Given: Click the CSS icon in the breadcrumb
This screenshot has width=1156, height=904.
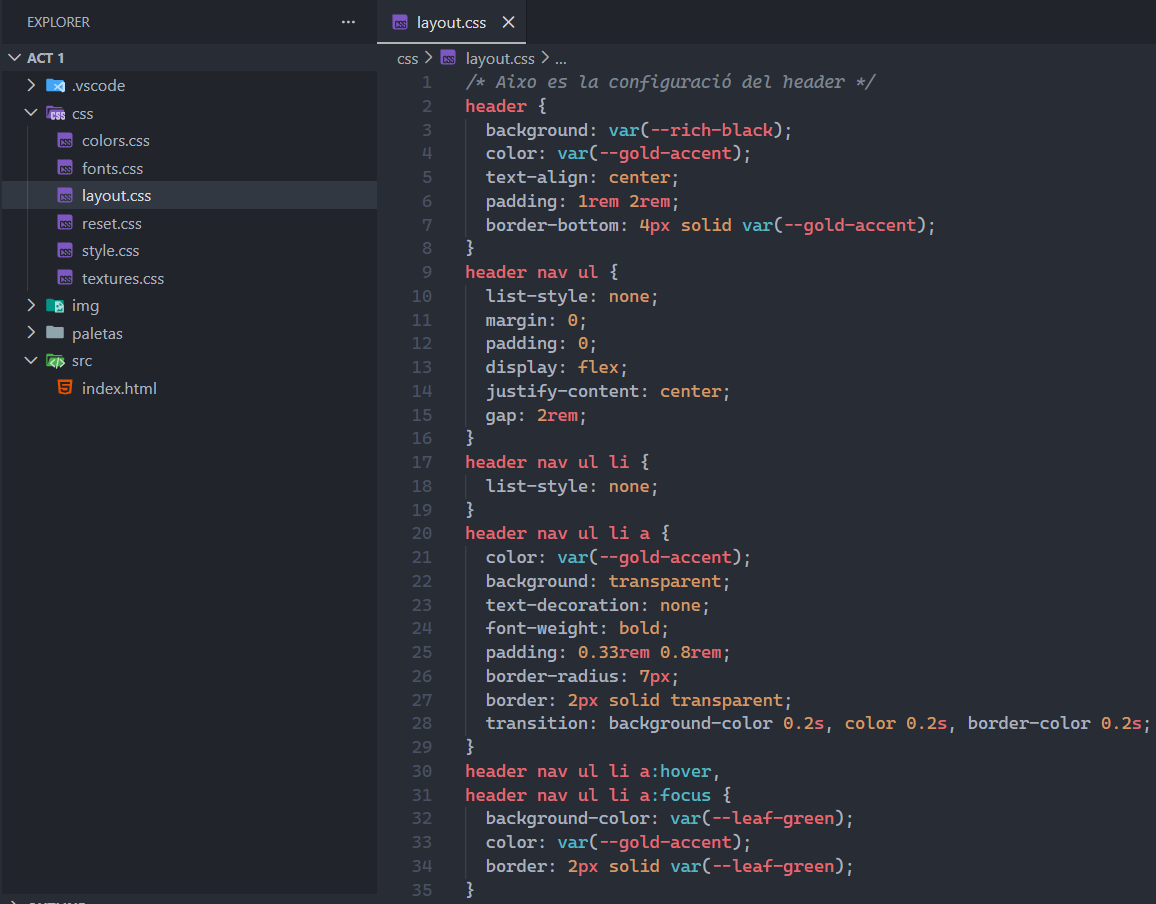Looking at the screenshot, I should tap(448, 59).
